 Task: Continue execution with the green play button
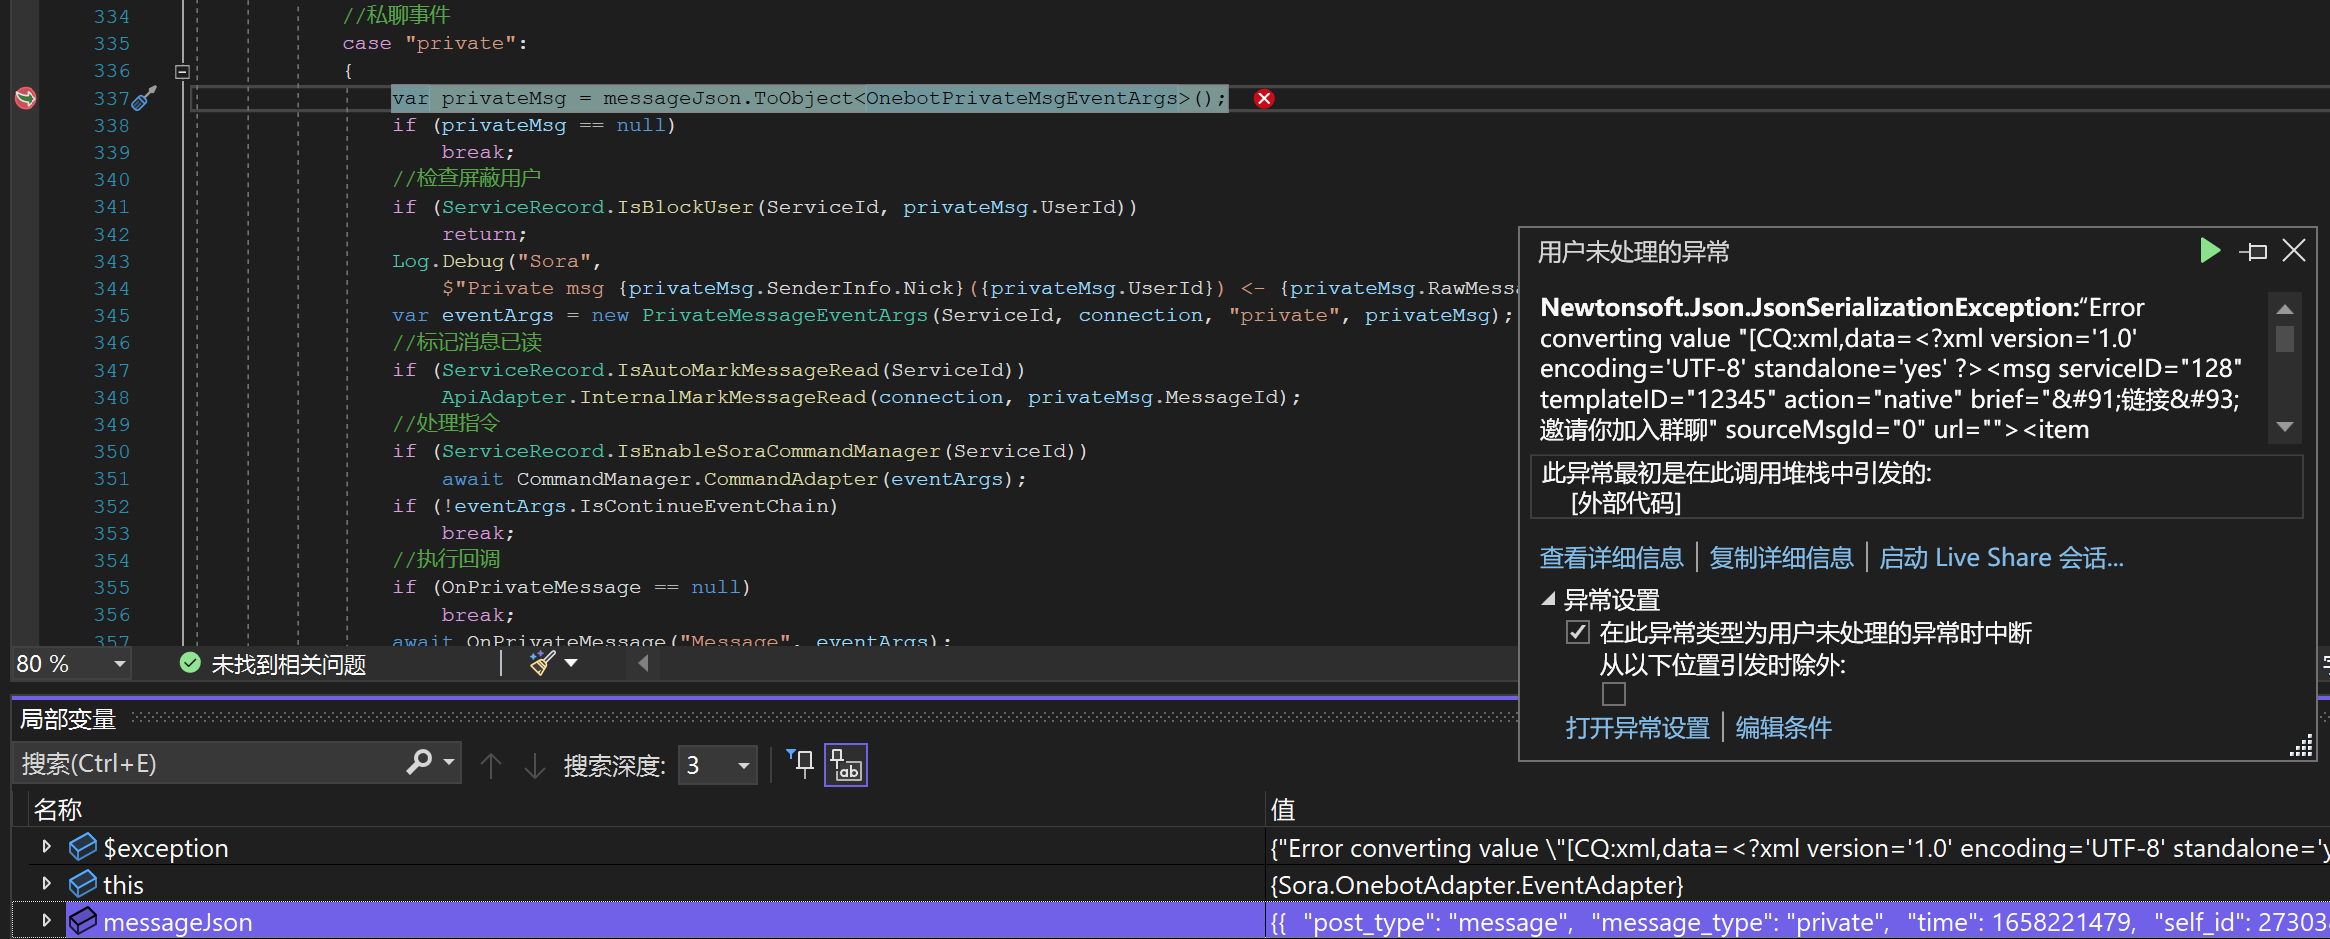tap(2210, 251)
